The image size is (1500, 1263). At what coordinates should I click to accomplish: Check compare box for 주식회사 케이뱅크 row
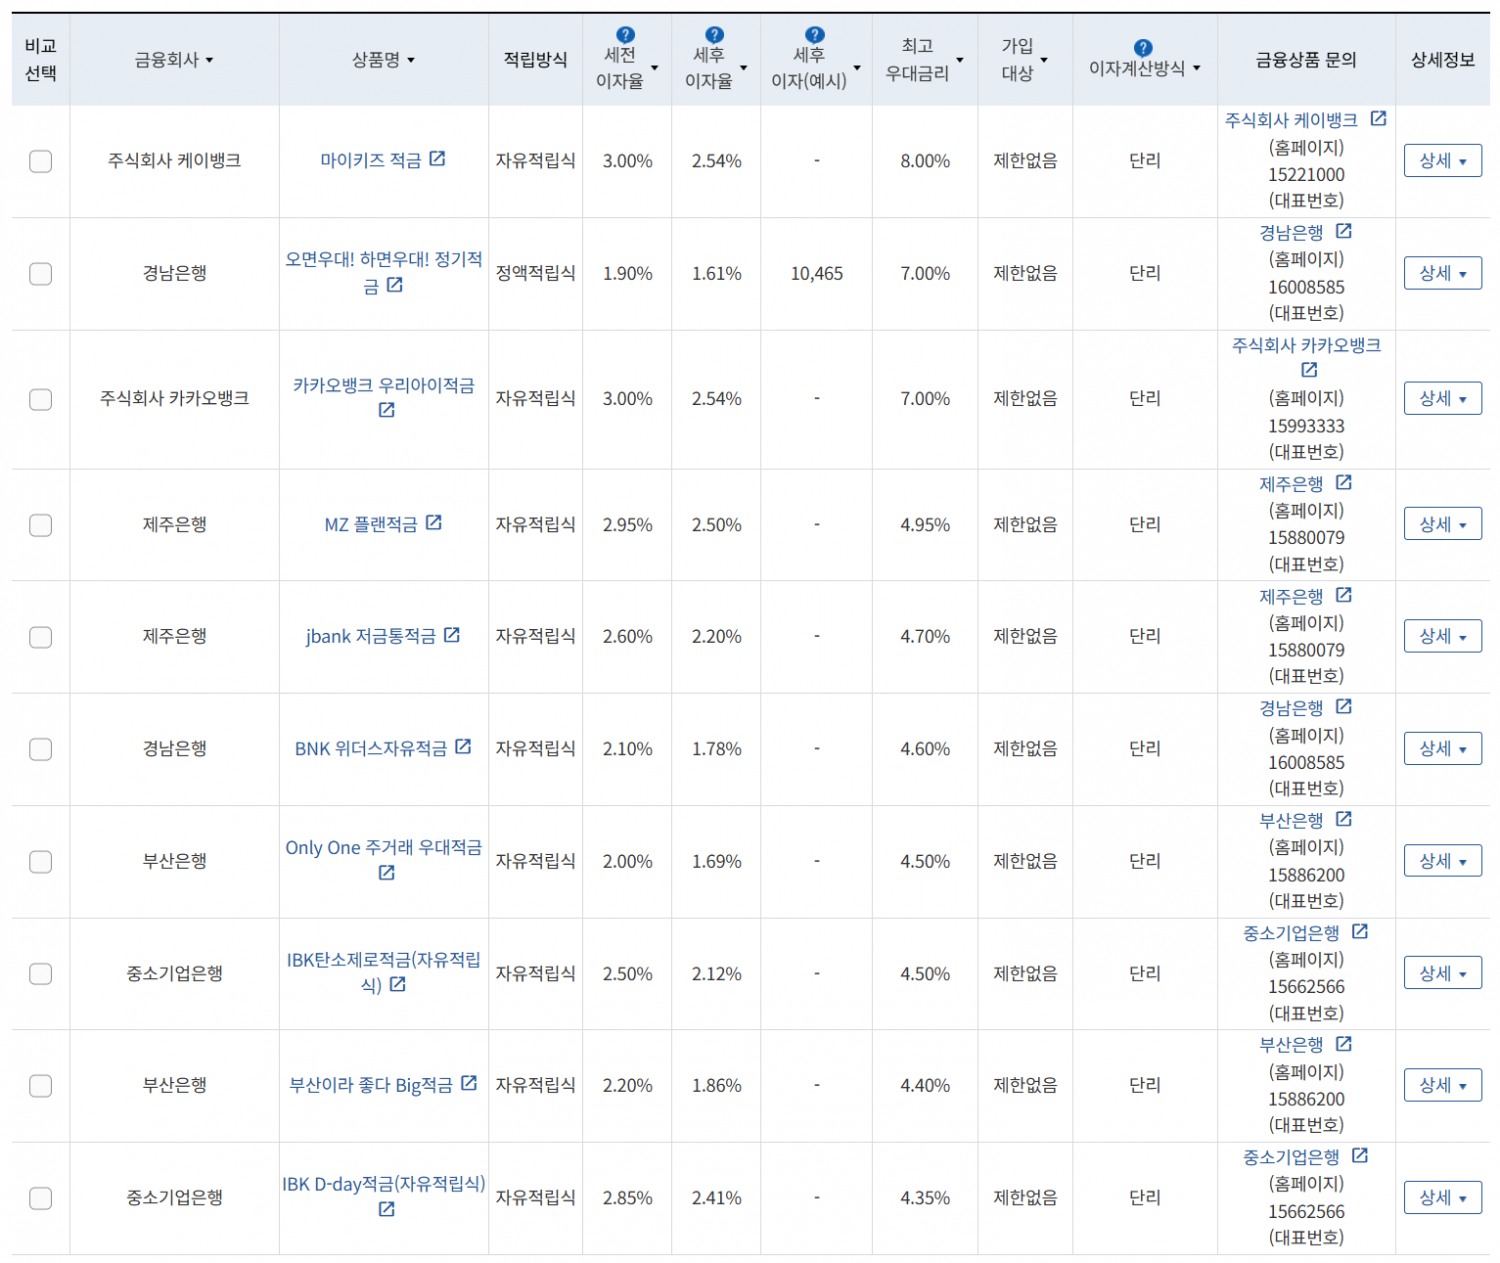pos(41,161)
